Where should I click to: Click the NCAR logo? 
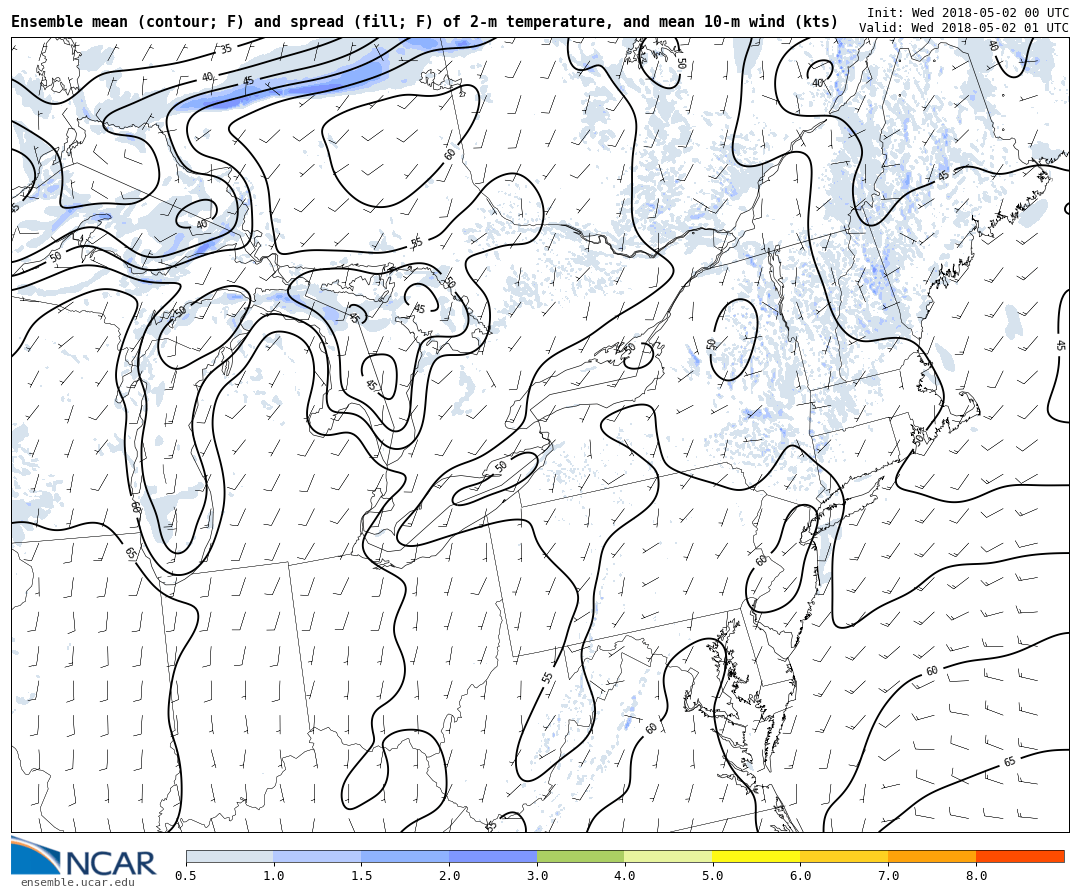pyautogui.click(x=84, y=856)
